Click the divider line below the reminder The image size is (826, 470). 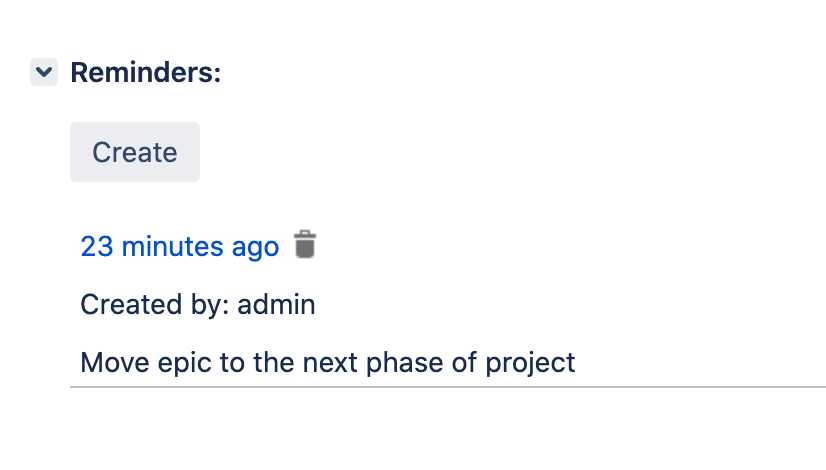click(448, 385)
